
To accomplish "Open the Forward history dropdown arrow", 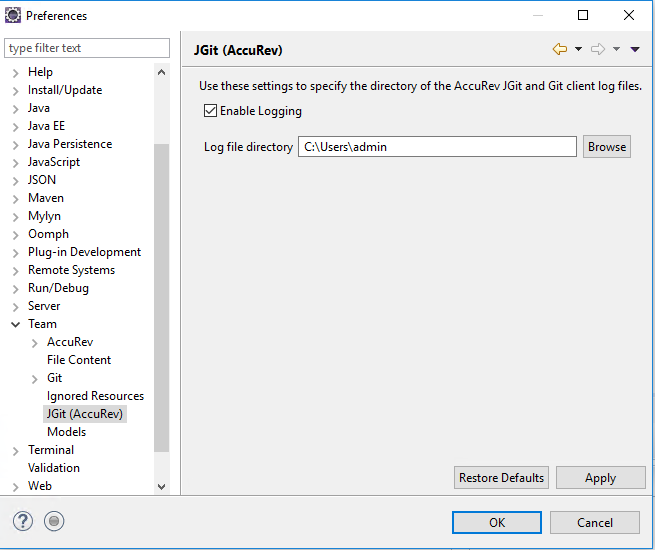I will pos(616,49).
